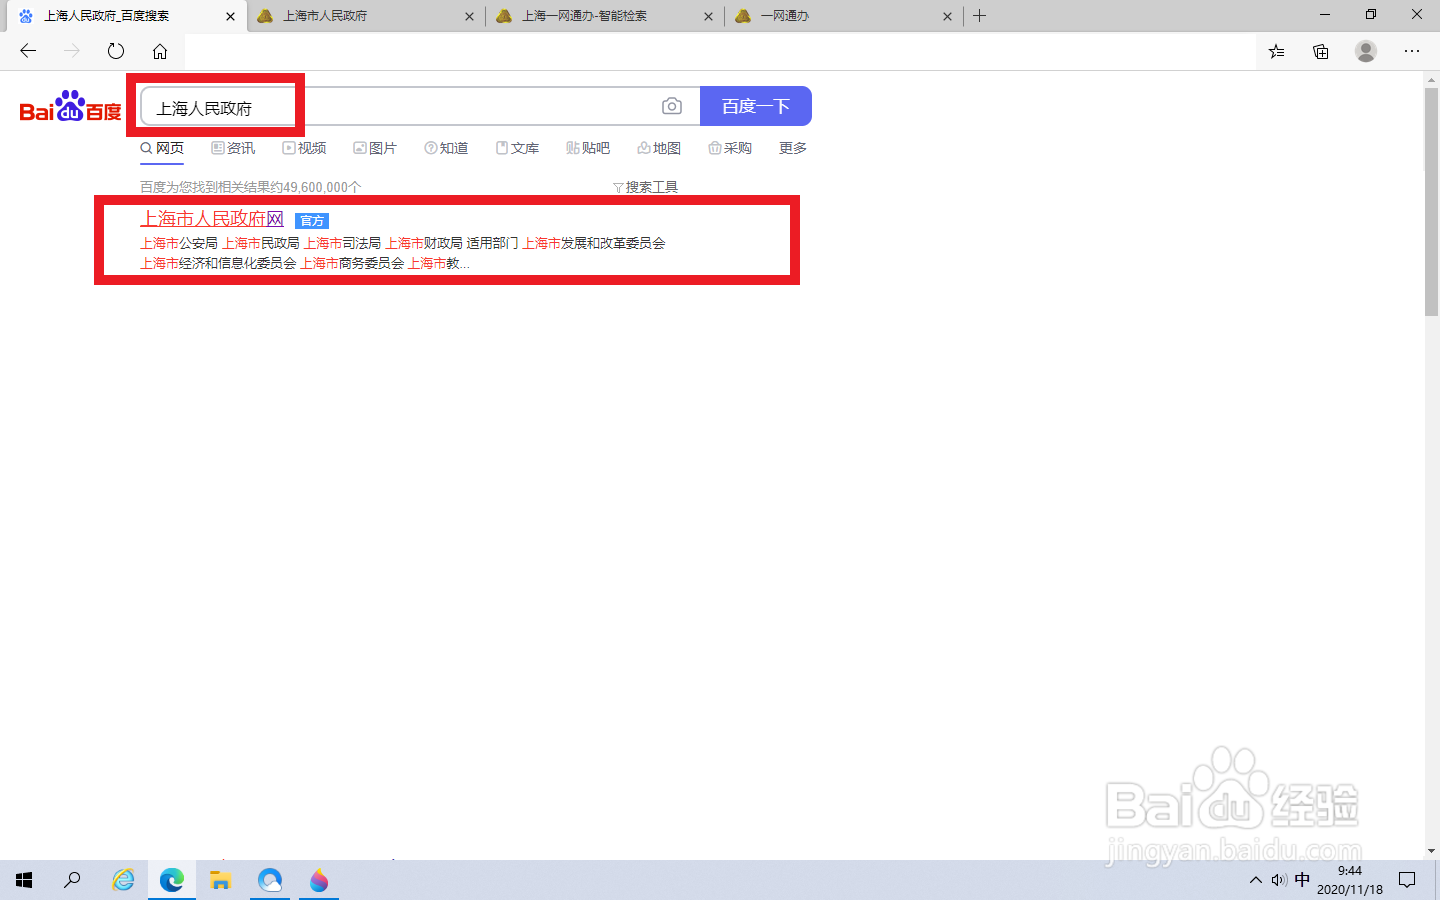Screen dimensions: 1440x900
Task: Click the forward navigation arrow
Action: (x=72, y=51)
